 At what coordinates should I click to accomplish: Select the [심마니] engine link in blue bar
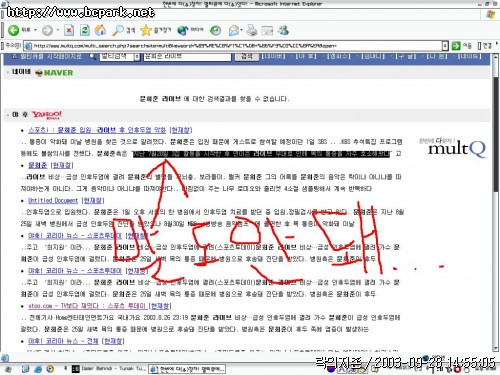tap(373, 56)
